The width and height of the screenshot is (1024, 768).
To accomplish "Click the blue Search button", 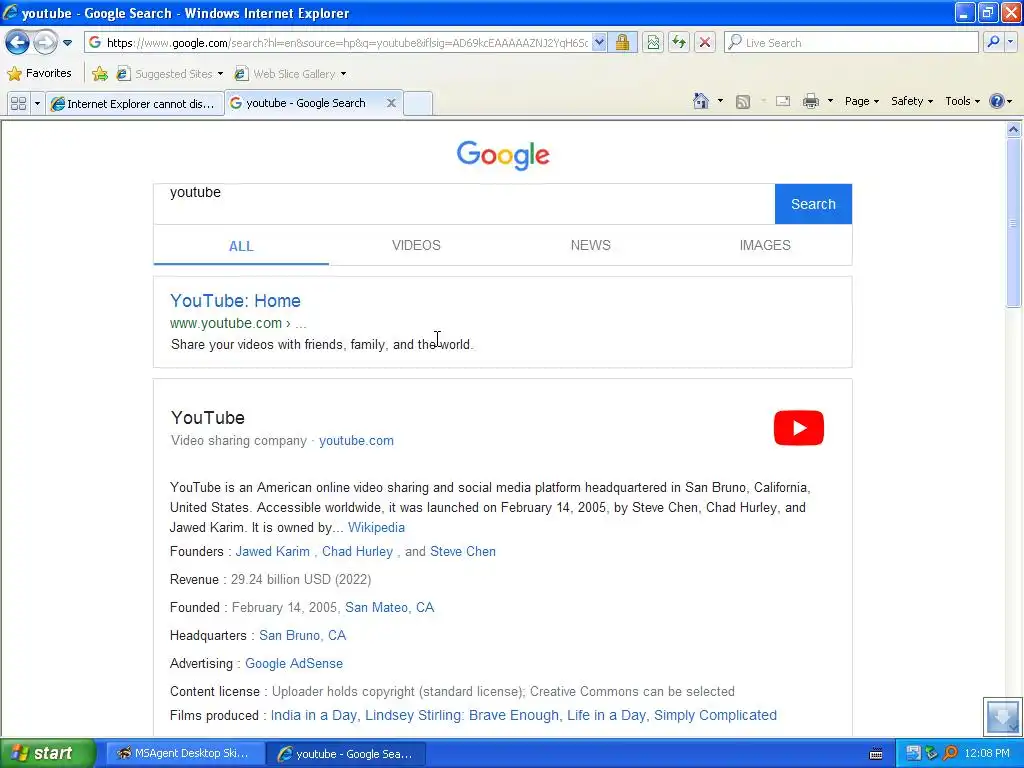I will tap(813, 204).
